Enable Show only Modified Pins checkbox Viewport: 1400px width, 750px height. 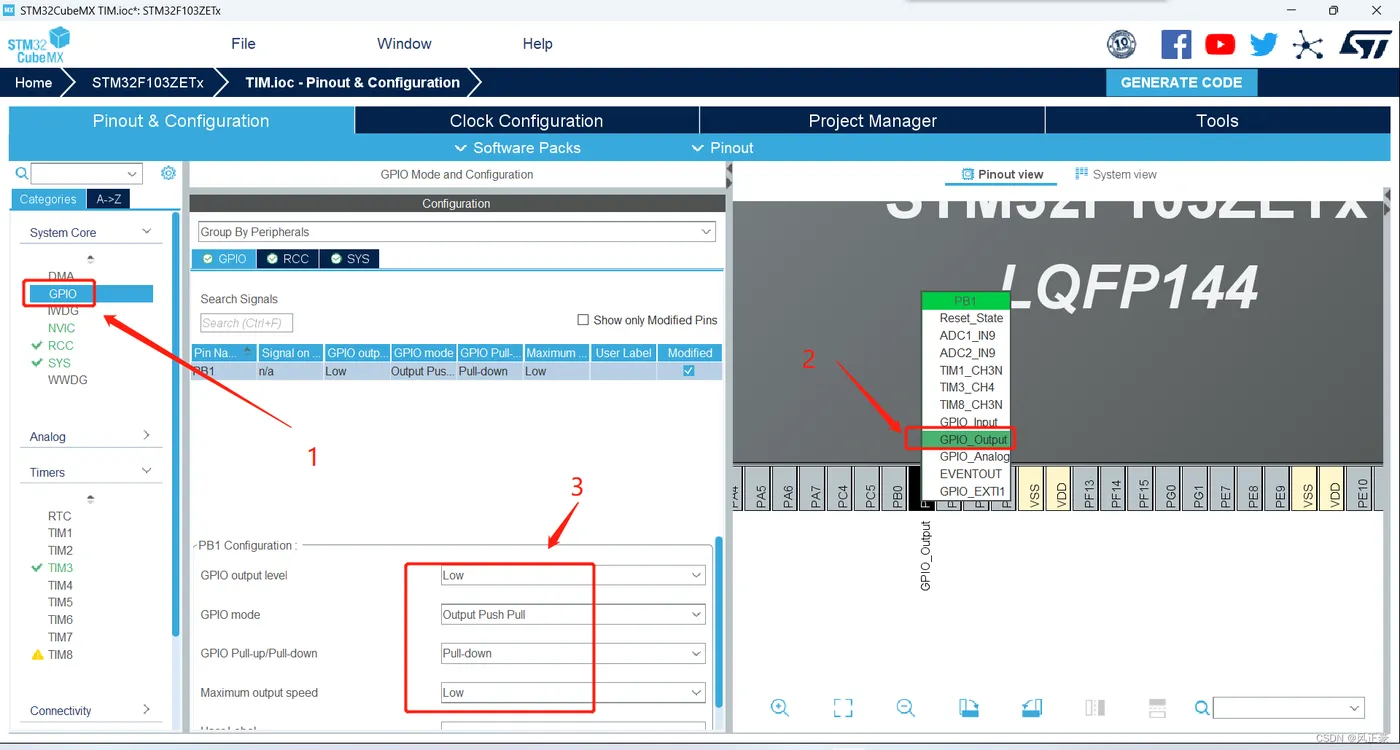pyautogui.click(x=583, y=320)
